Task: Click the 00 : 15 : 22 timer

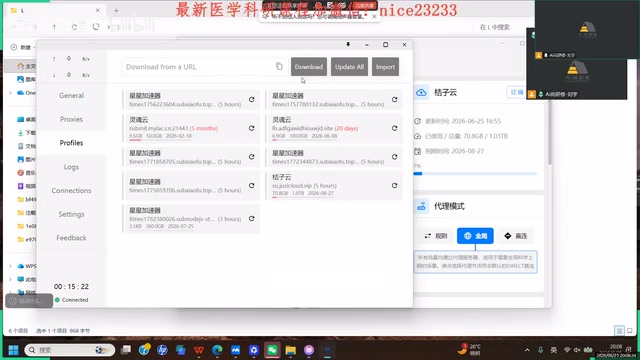Action: coord(71,287)
